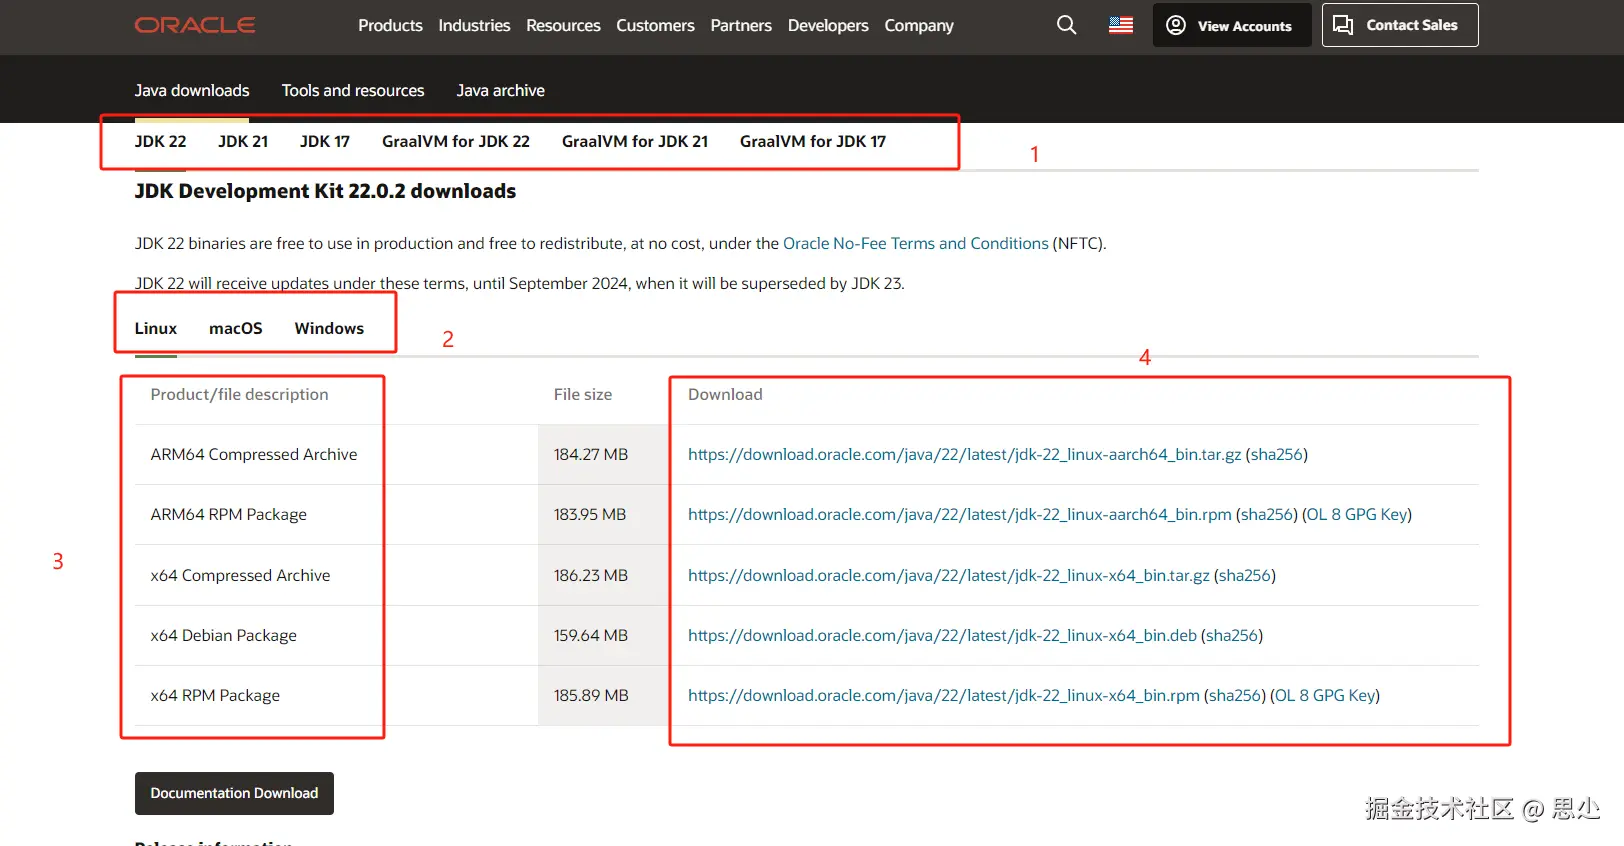Viewport: 1624px width, 846px height.
Task: Click the x64 RPM Package cell
Action: coord(215,695)
